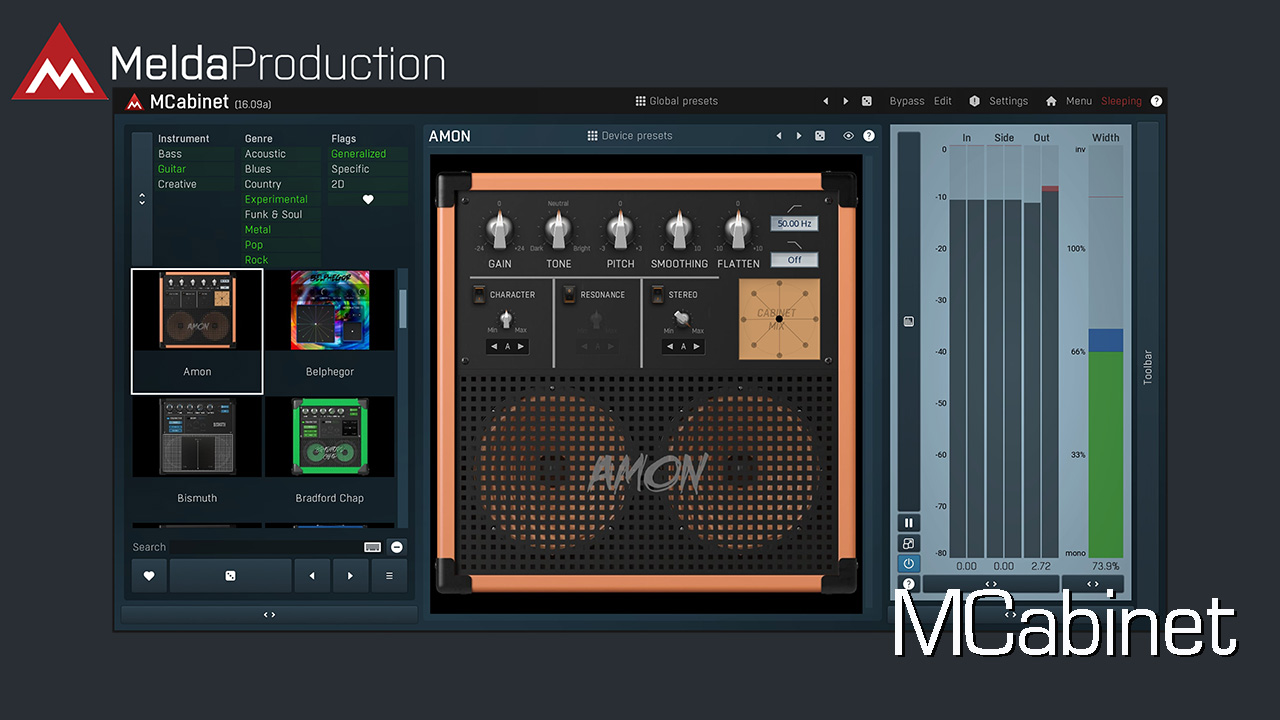
Task: Select the Bass instrument filter
Action: pyautogui.click(x=170, y=154)
